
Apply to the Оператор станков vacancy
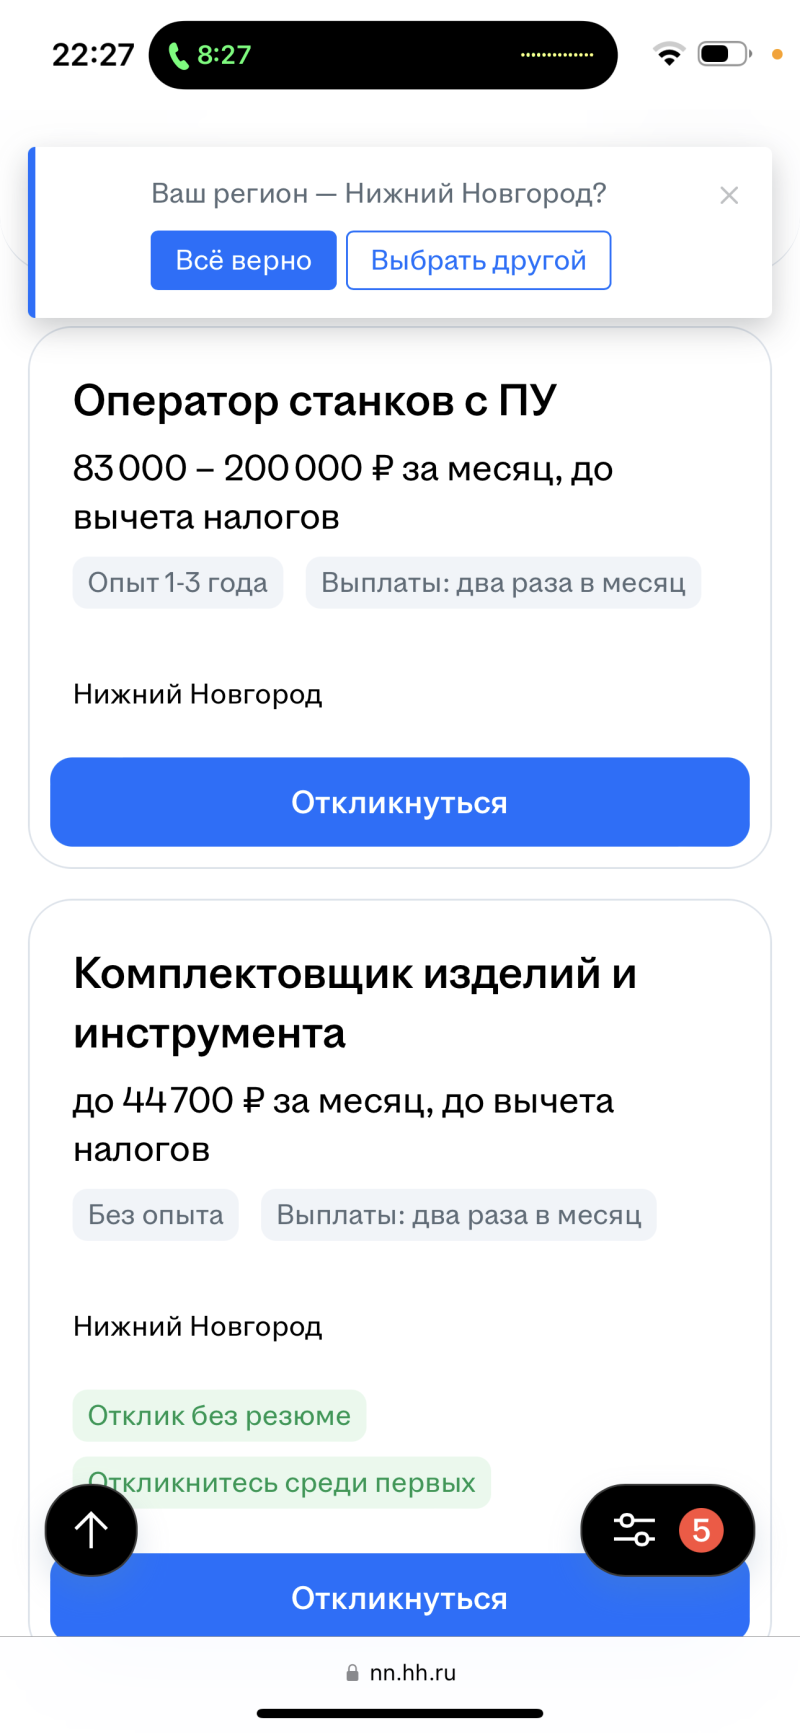tap(400, 802)
